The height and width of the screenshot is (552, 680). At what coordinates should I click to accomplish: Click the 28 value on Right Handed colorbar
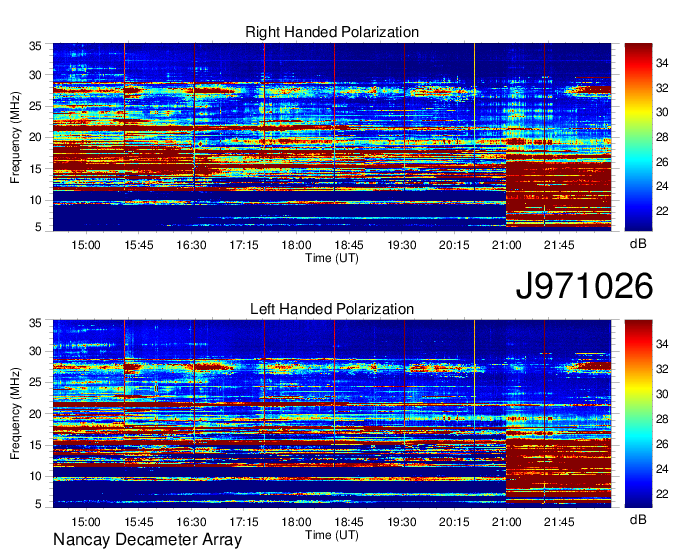point(662,137)
